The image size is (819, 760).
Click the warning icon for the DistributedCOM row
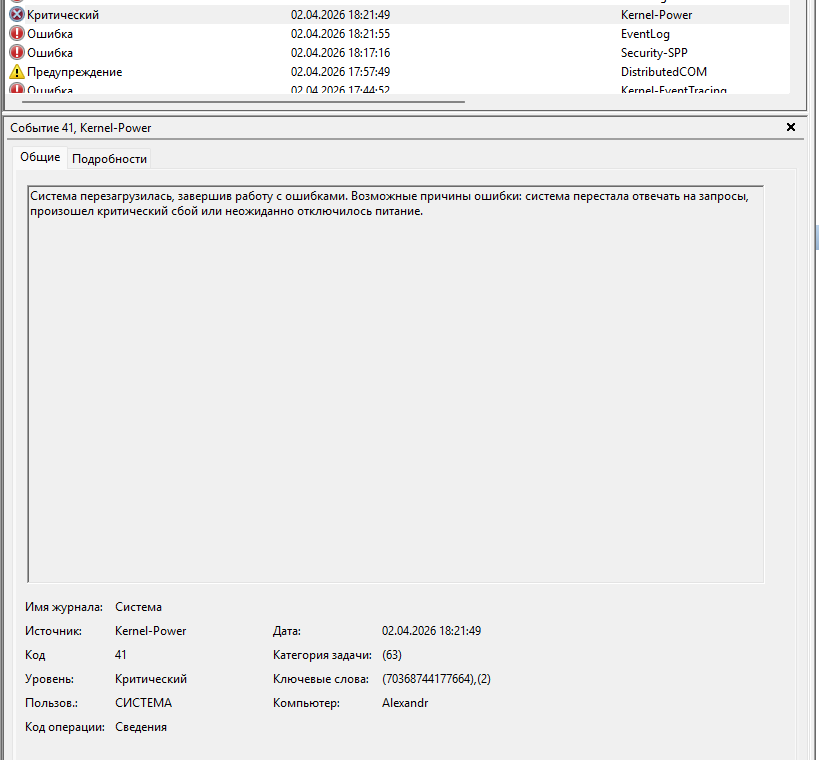pyautogui.click(x=17, y=72)
